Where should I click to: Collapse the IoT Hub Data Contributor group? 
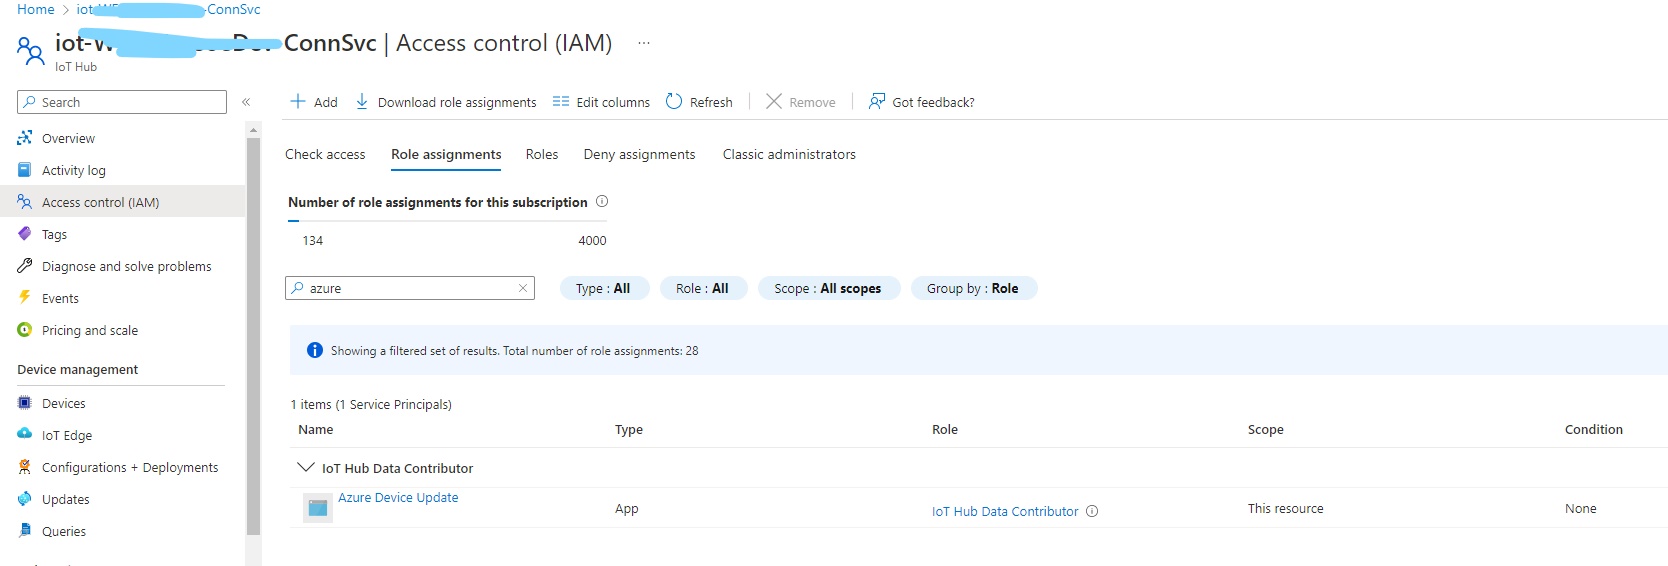pos(306,467)
